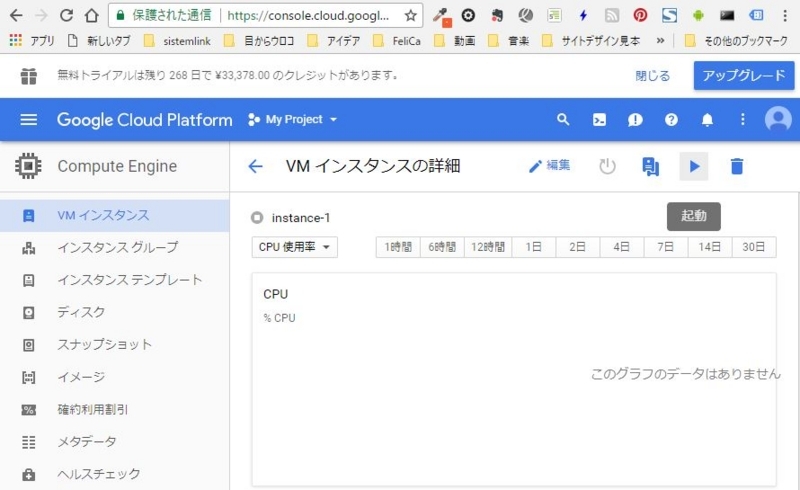Open the console search
This screenshot has width=800, height=490.
(563, 119)
